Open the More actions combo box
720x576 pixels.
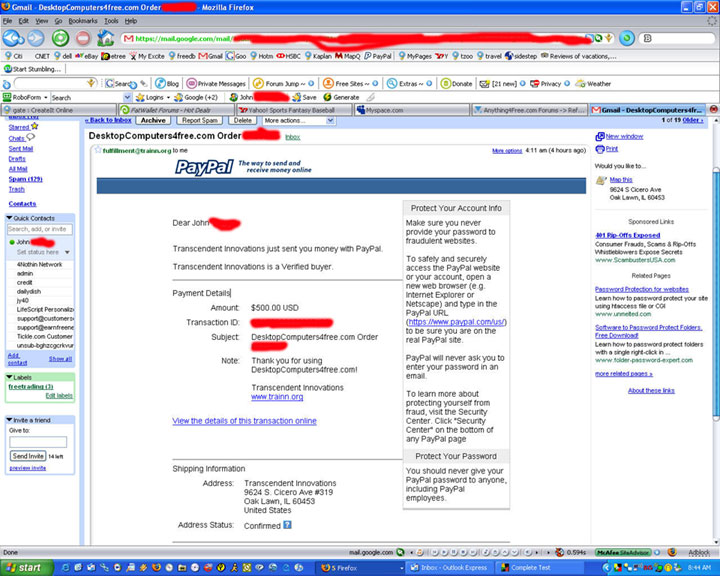299,120
